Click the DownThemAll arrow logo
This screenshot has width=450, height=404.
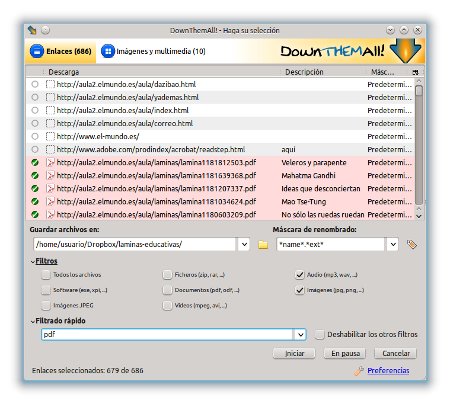click(405, 51)
